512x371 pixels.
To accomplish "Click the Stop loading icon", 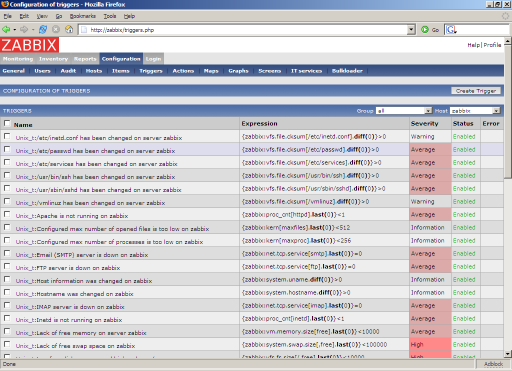I will pyautogui.click(x=56, y=29).
